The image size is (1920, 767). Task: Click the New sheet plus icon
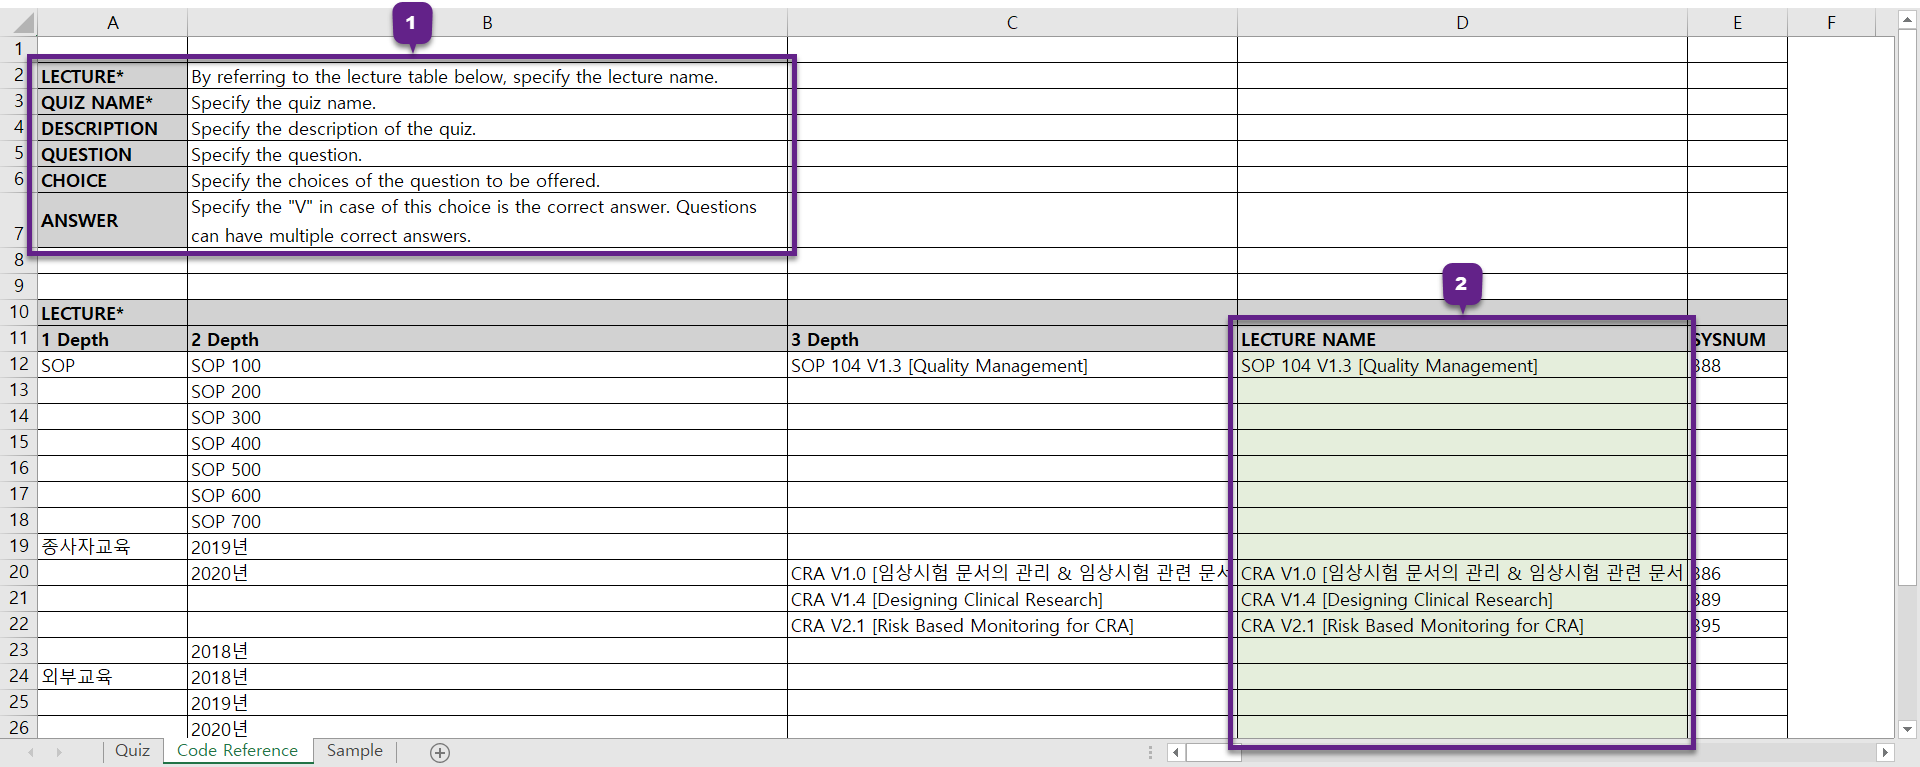[440, 753]
